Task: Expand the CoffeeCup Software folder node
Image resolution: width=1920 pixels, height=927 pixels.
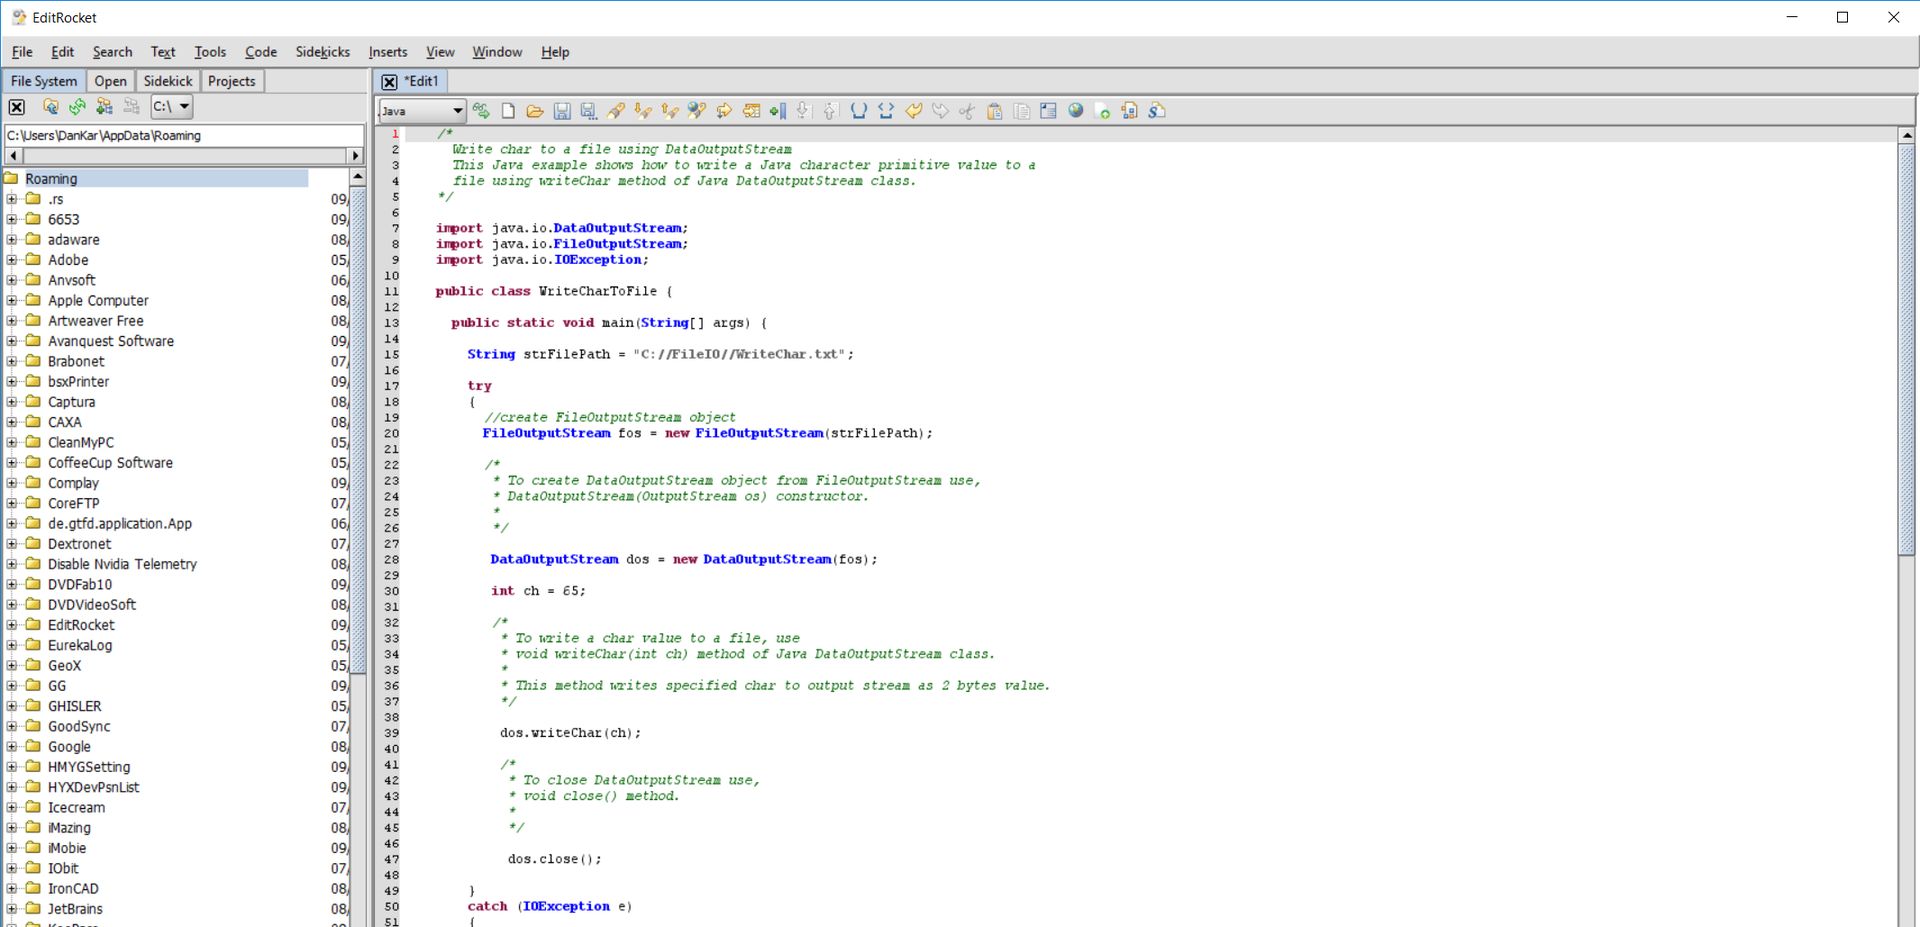Action: pos(12,463)
